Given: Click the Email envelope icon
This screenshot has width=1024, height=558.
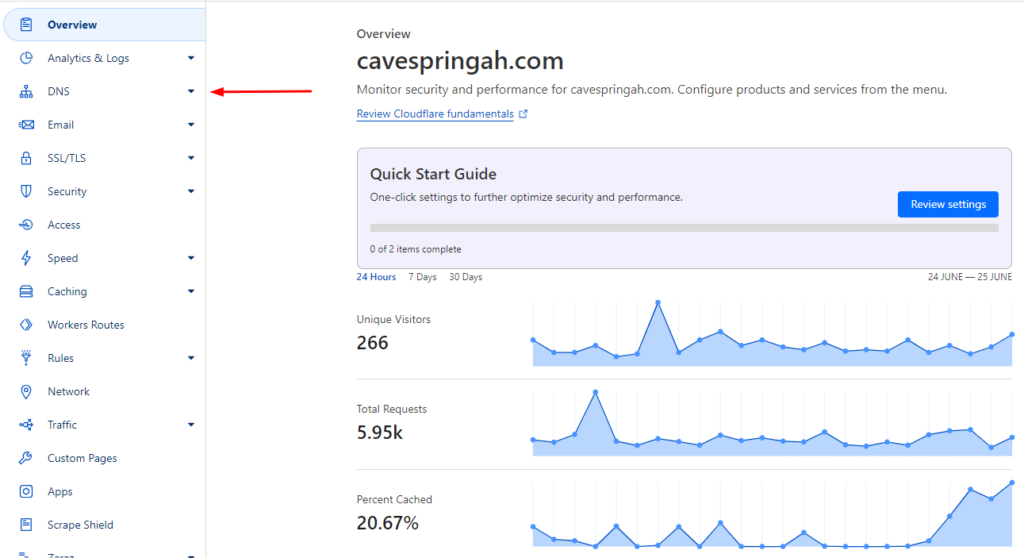Looking at the screenshot, I should coord(26,125).
